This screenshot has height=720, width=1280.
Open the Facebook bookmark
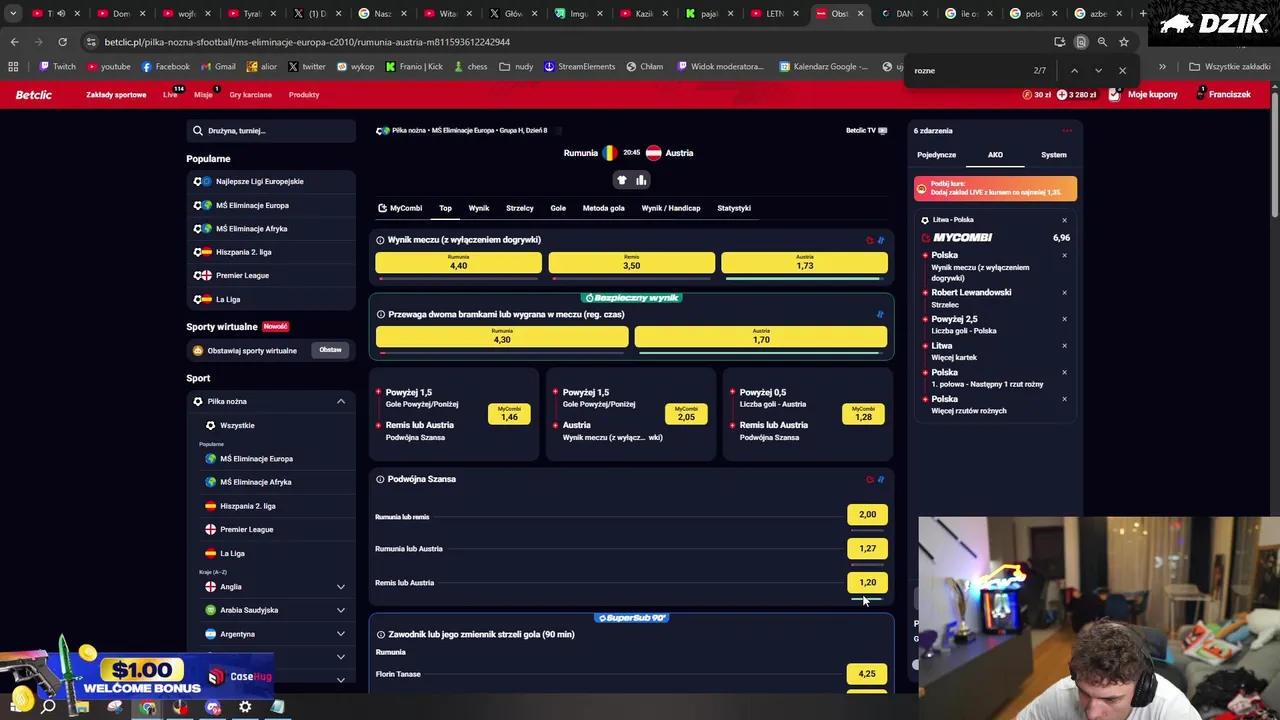[x=165, y=66]
